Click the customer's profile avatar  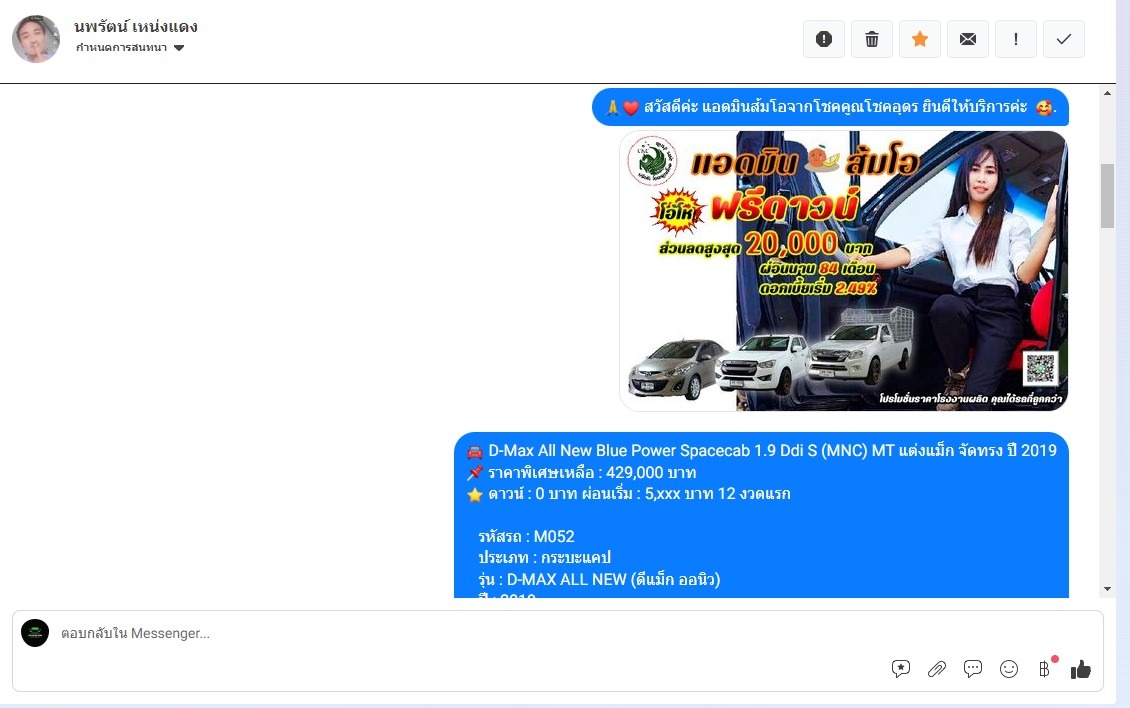(36, 39)
